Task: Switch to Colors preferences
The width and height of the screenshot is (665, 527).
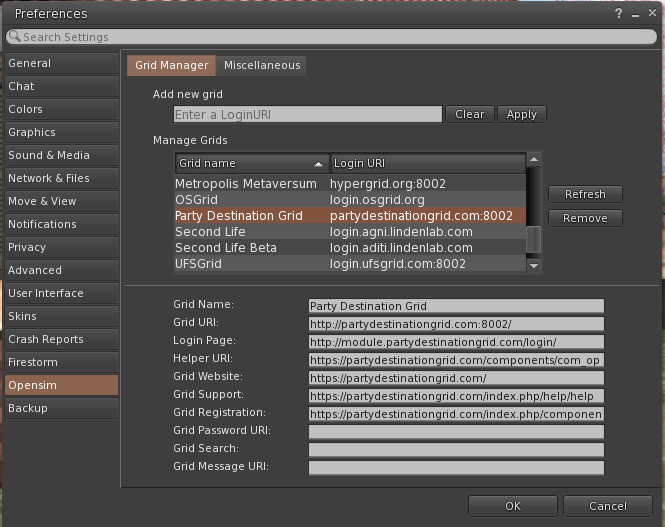Action: point(62,109)
